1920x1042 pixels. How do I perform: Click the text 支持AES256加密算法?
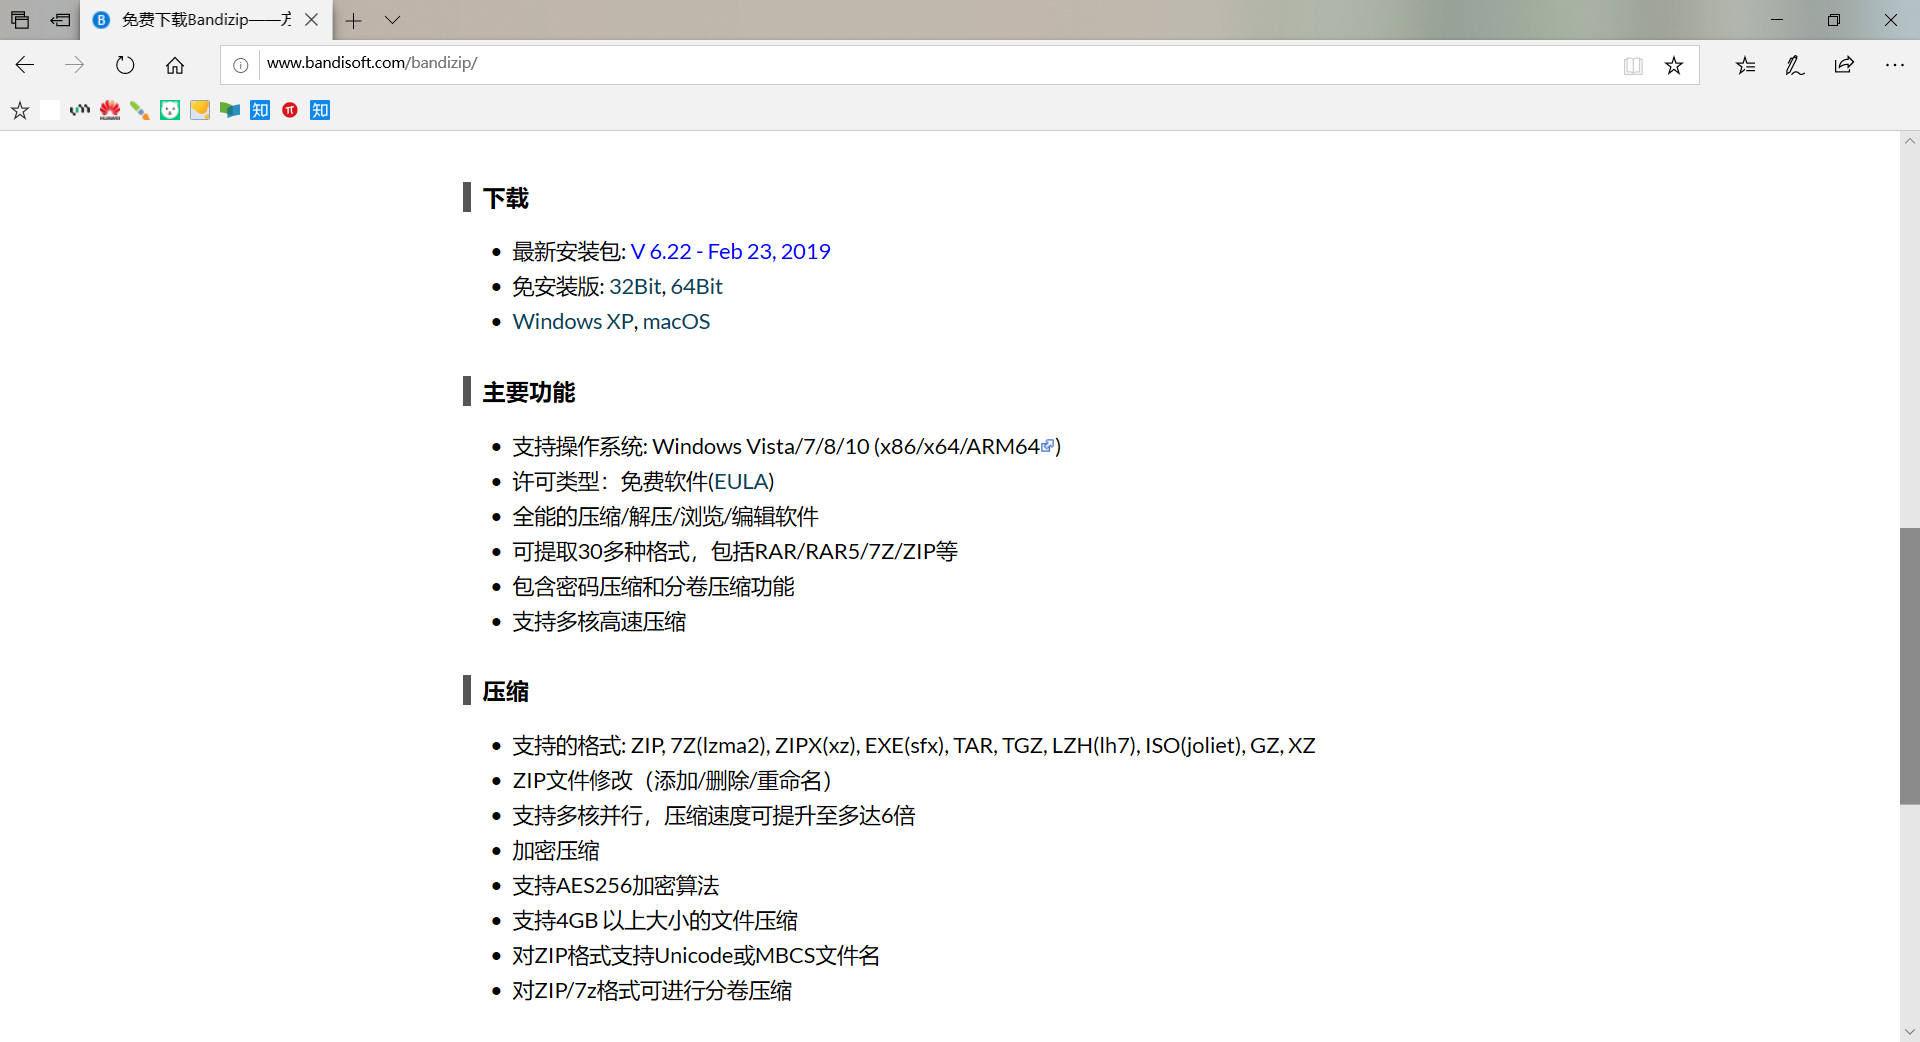pos(616,886)
